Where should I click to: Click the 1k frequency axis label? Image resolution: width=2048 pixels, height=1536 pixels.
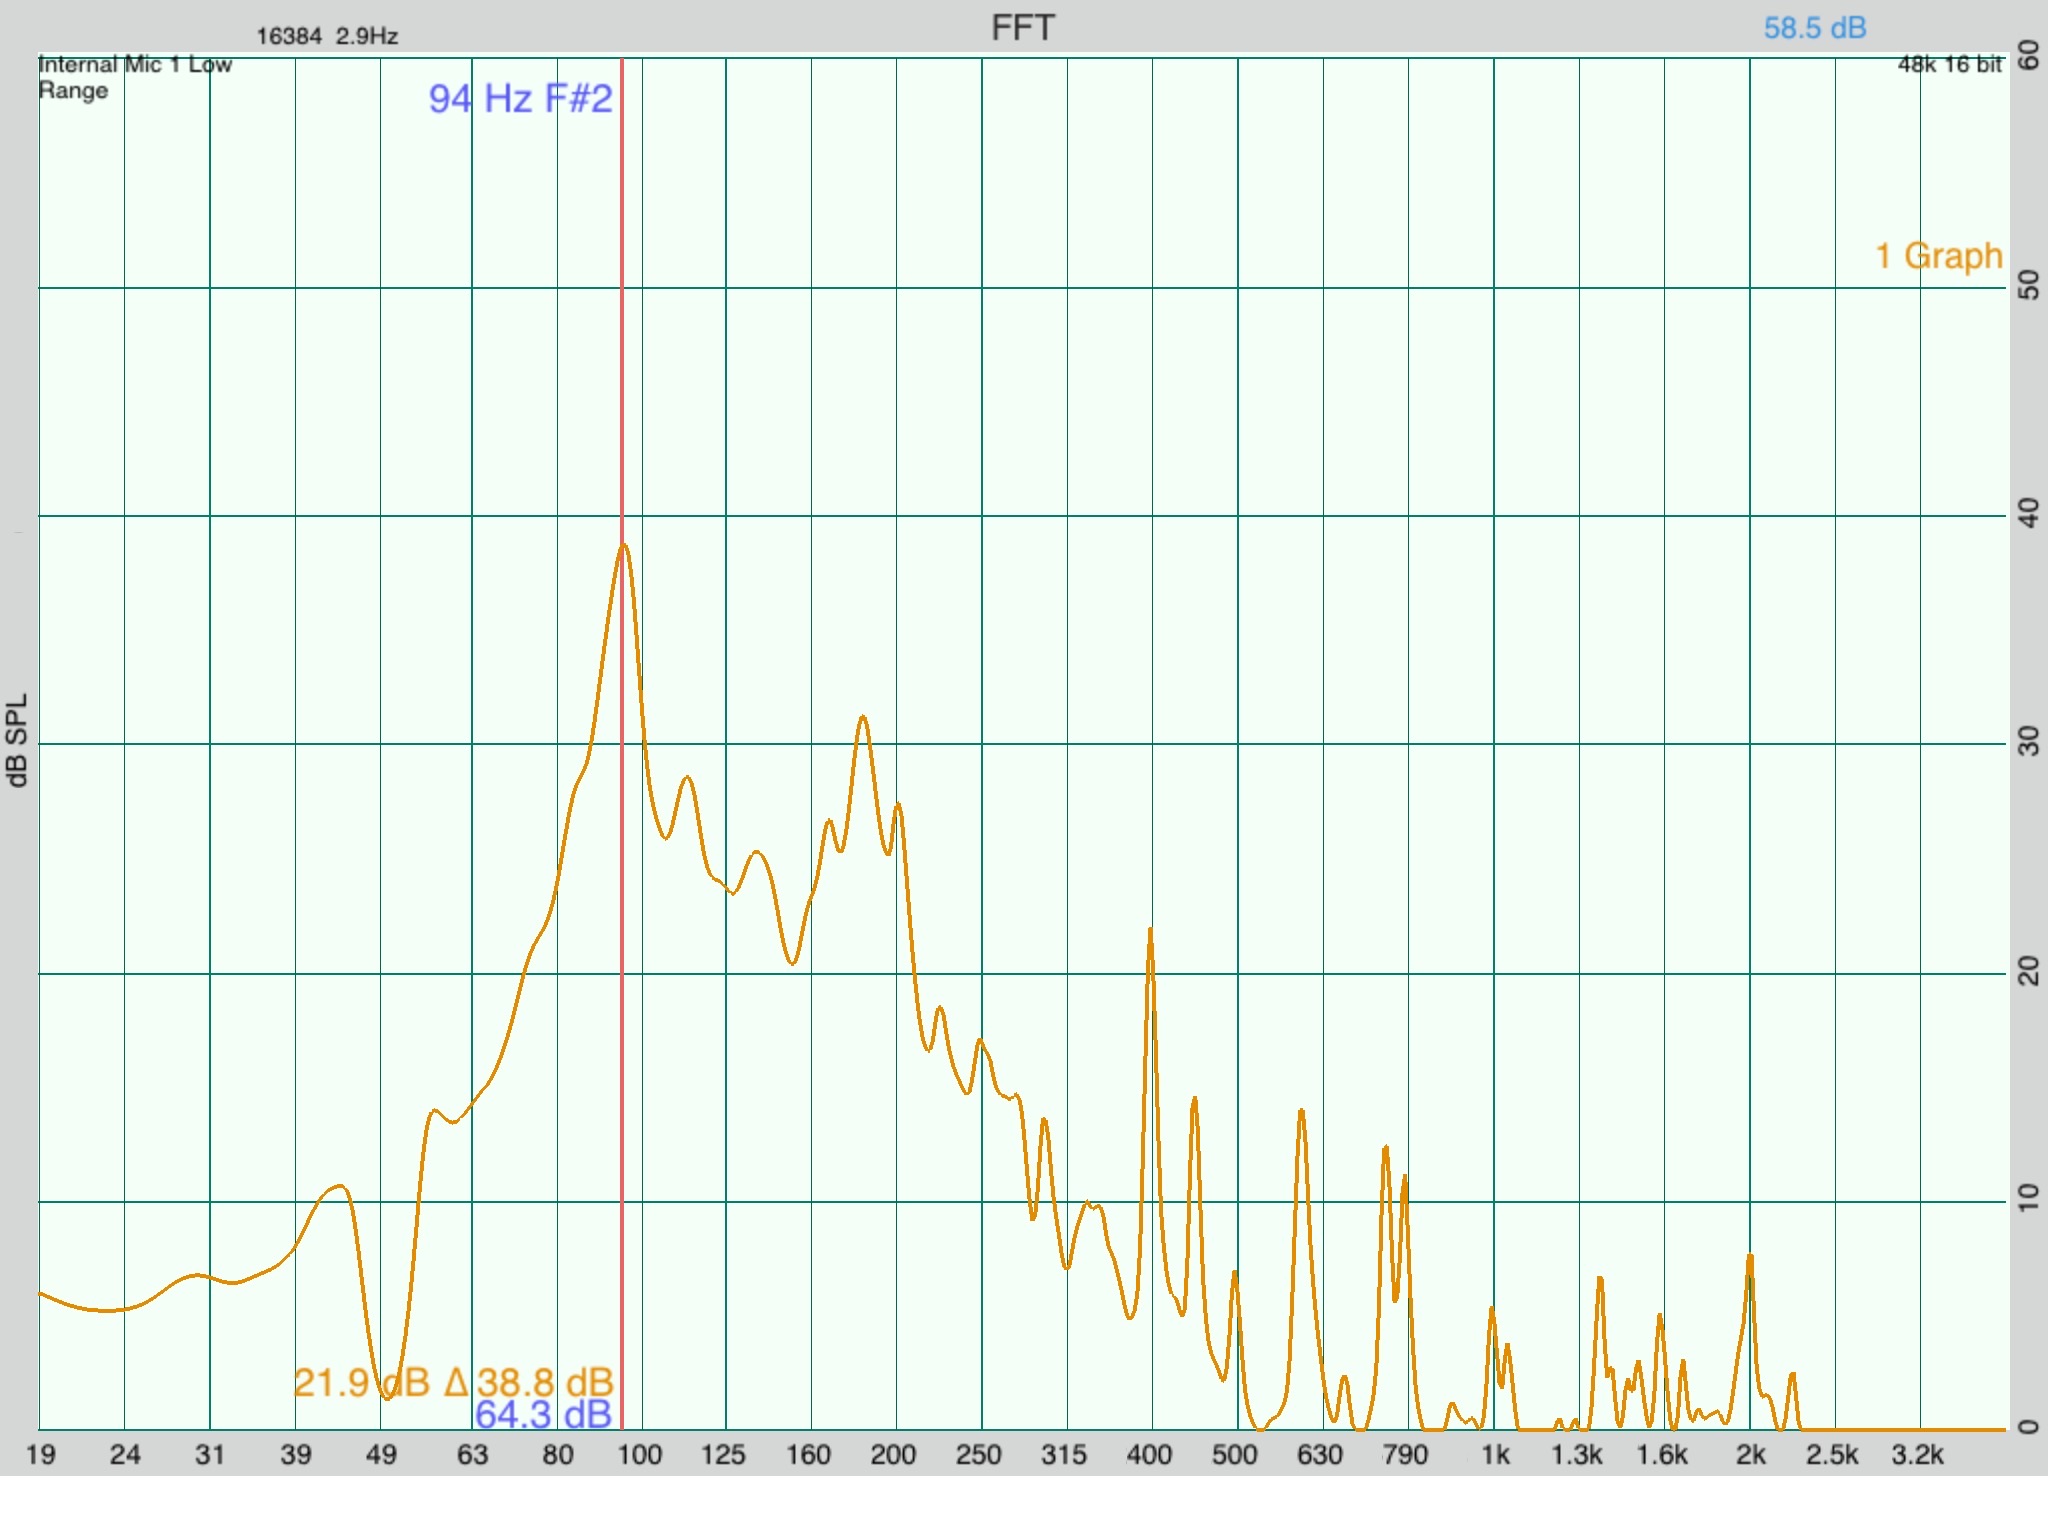[1495, 1455]
